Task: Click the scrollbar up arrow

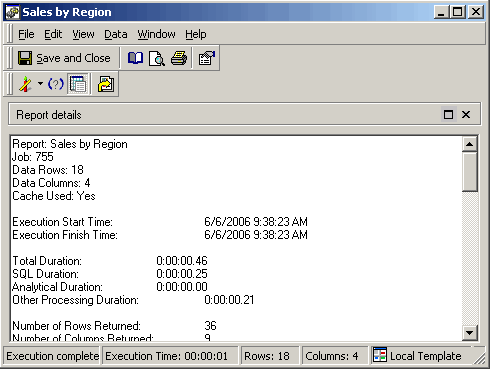Action: coord(470,144)
